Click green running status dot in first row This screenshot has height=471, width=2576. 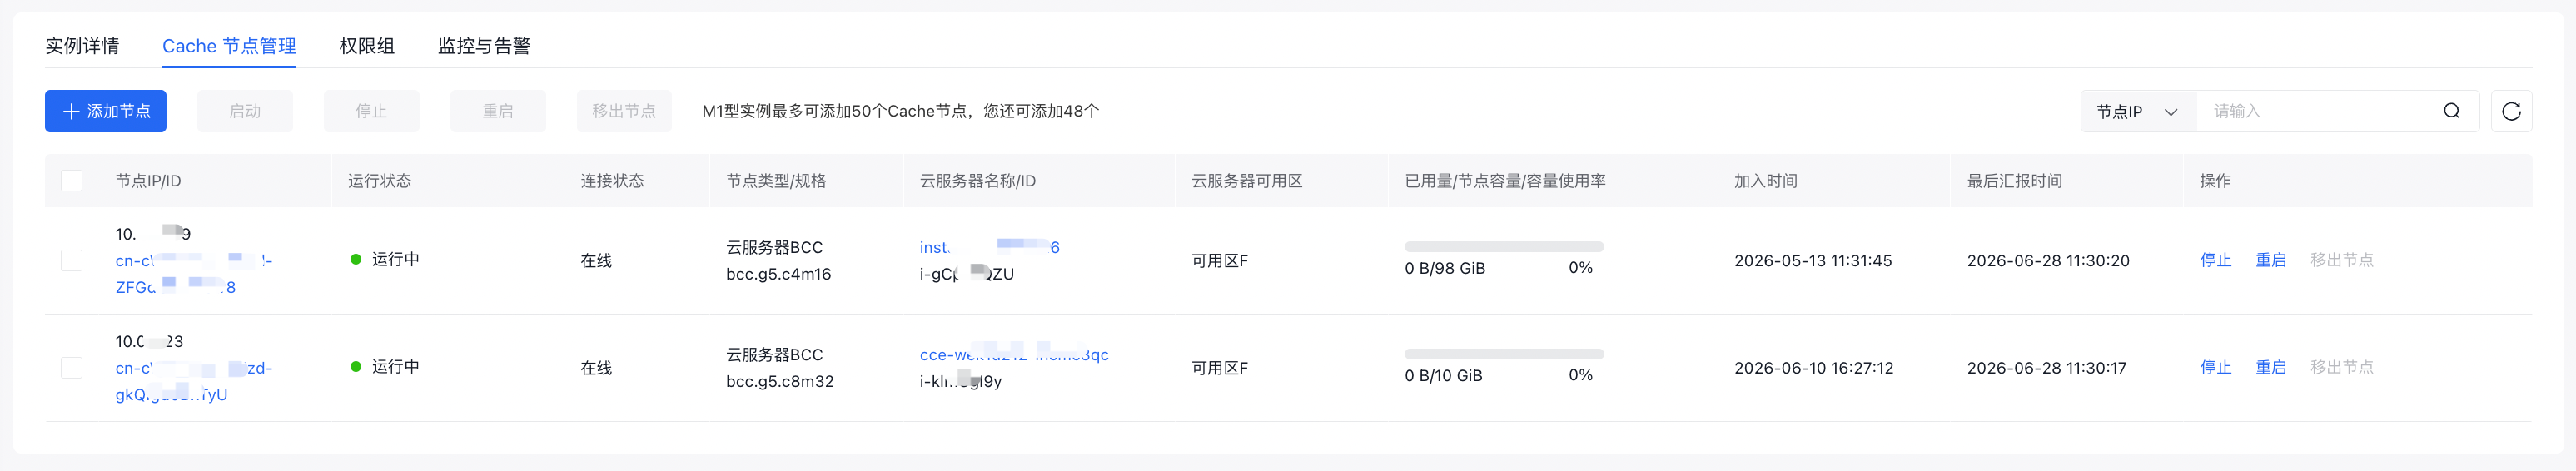356,260
